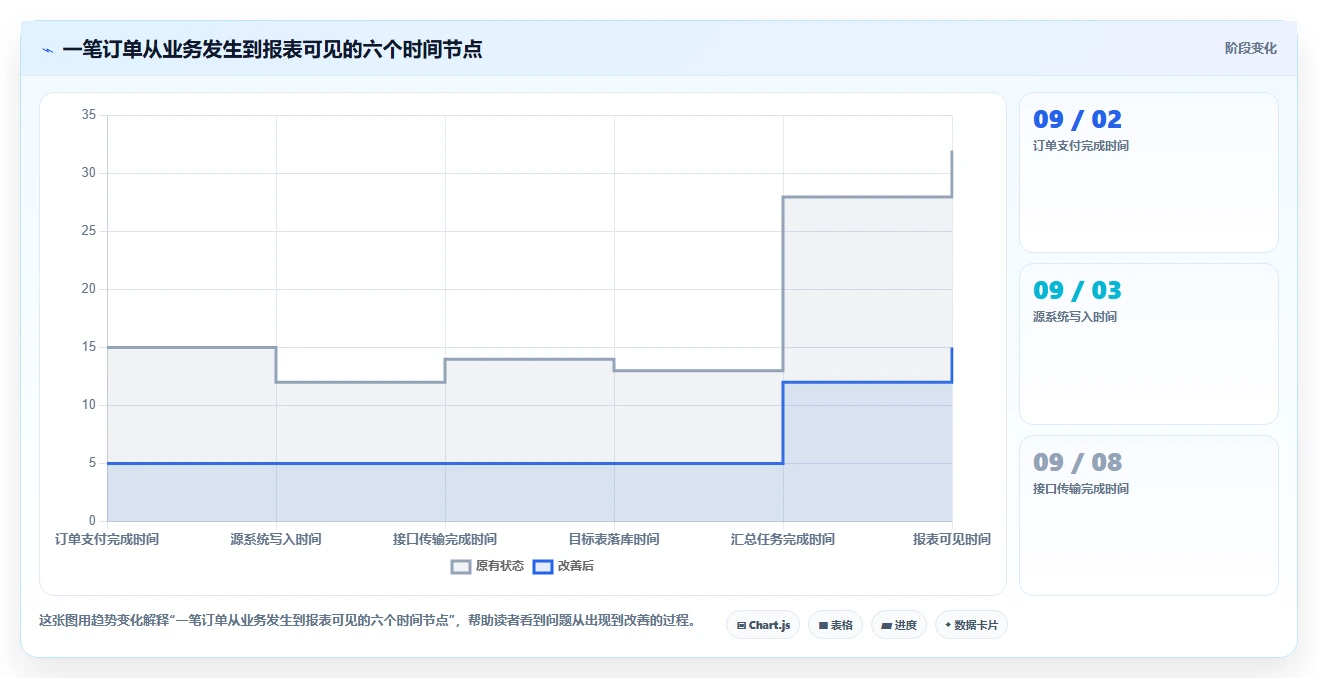Click the y-axis value 35
1318x678 pixels.
click(89, 115)
